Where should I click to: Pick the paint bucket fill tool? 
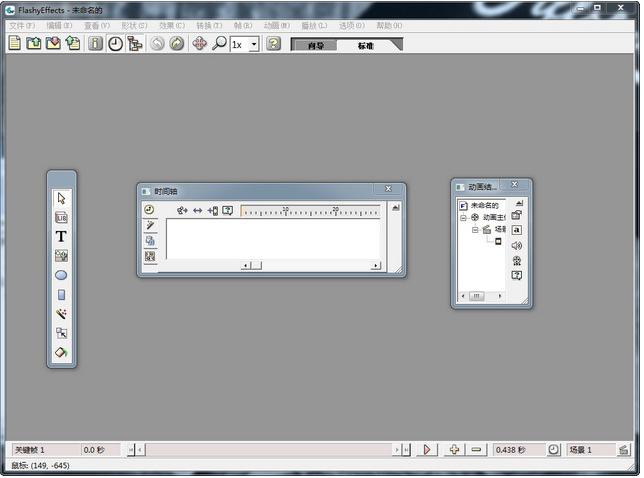point(61,352)
